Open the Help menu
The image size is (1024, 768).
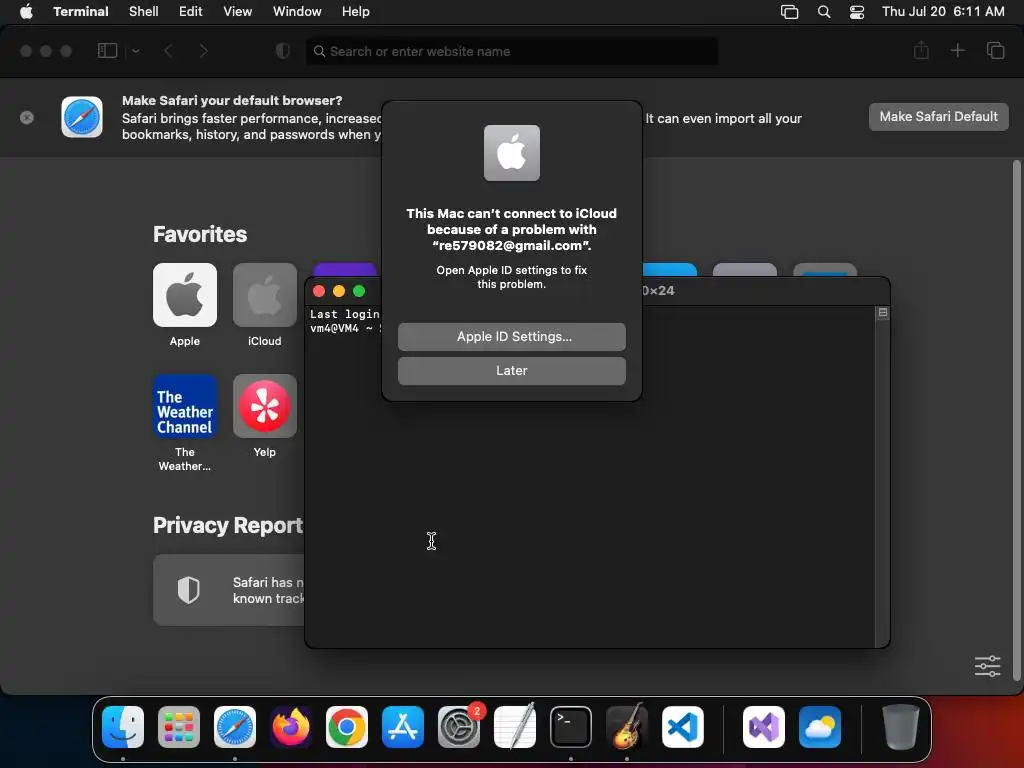(x=355, y=11)
